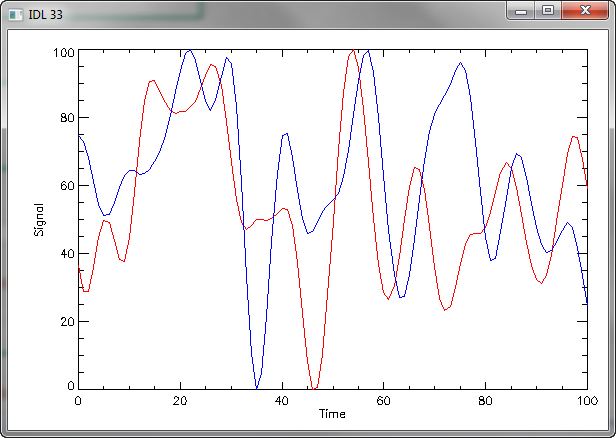Click the red curve's lowest dip near time 46

pos(314,387)
